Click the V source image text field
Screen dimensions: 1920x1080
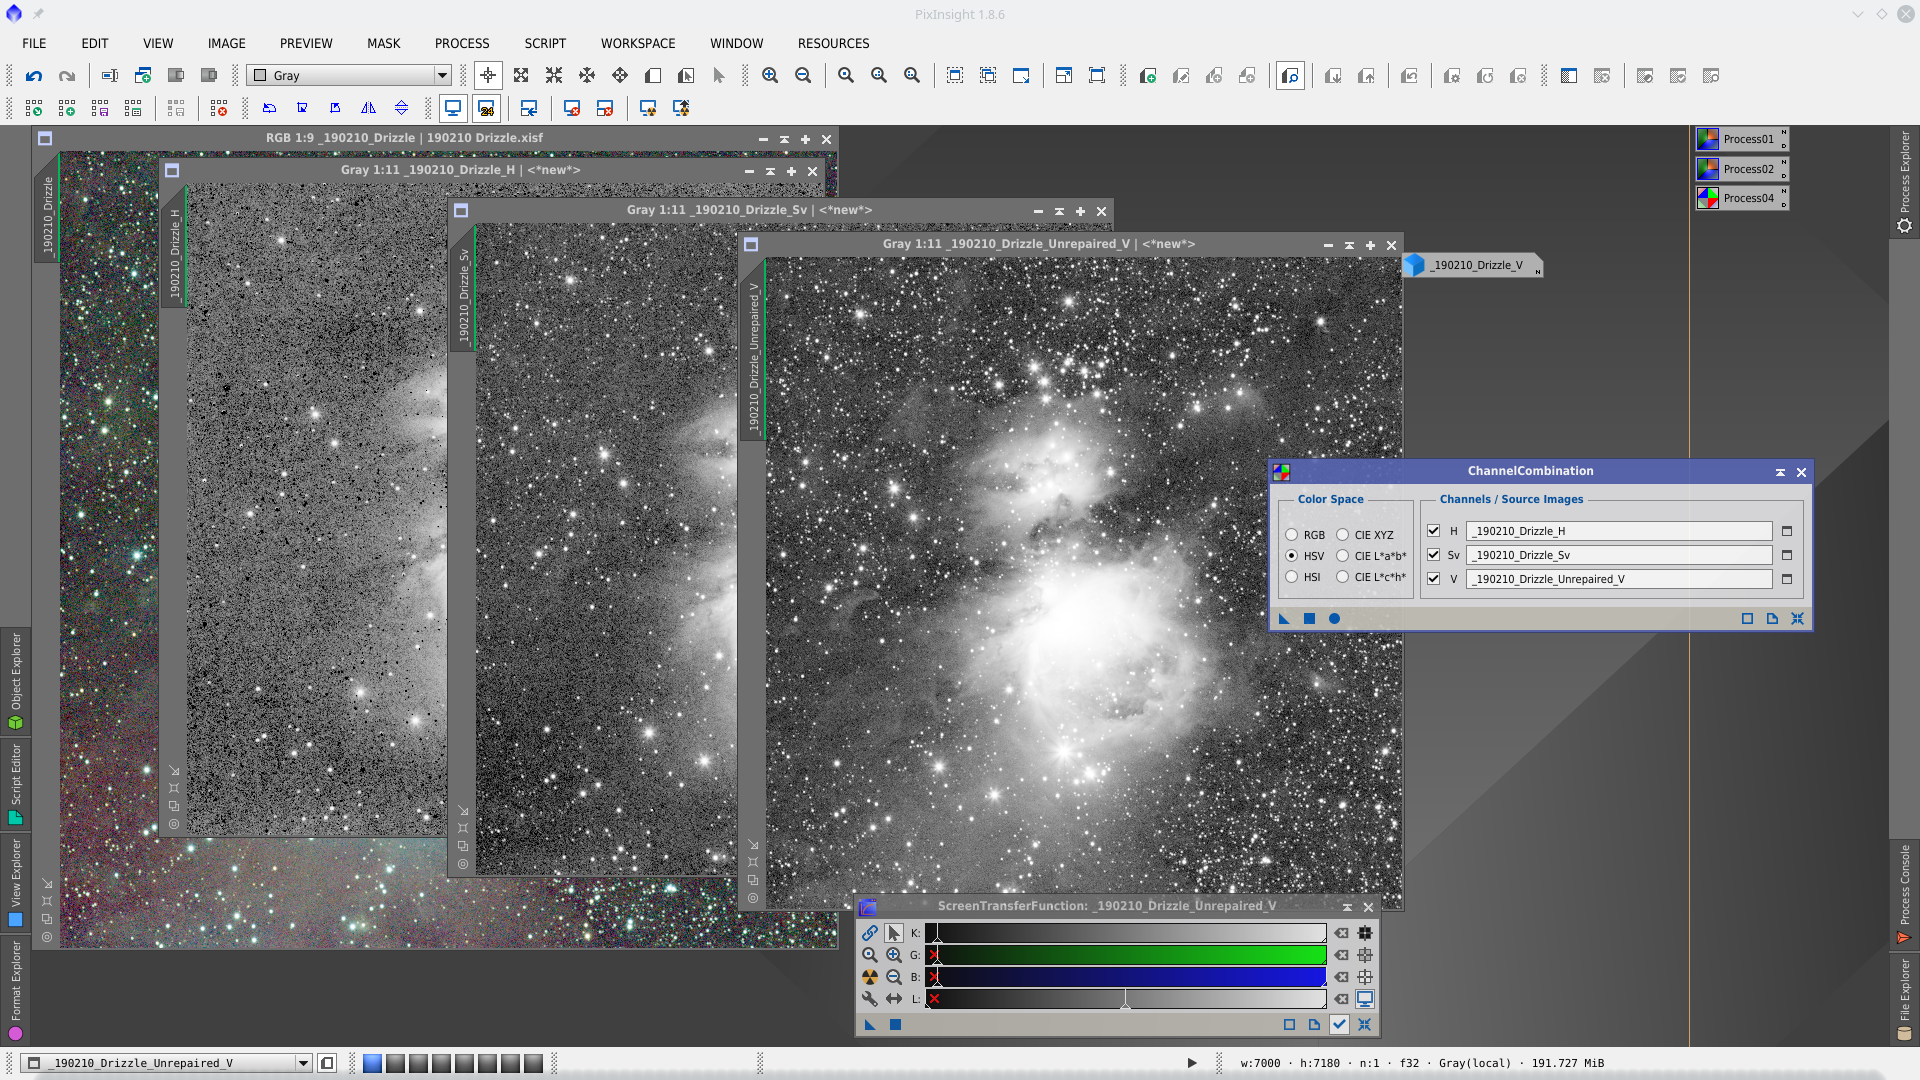pyautogui.click(x=1618, y=579)
